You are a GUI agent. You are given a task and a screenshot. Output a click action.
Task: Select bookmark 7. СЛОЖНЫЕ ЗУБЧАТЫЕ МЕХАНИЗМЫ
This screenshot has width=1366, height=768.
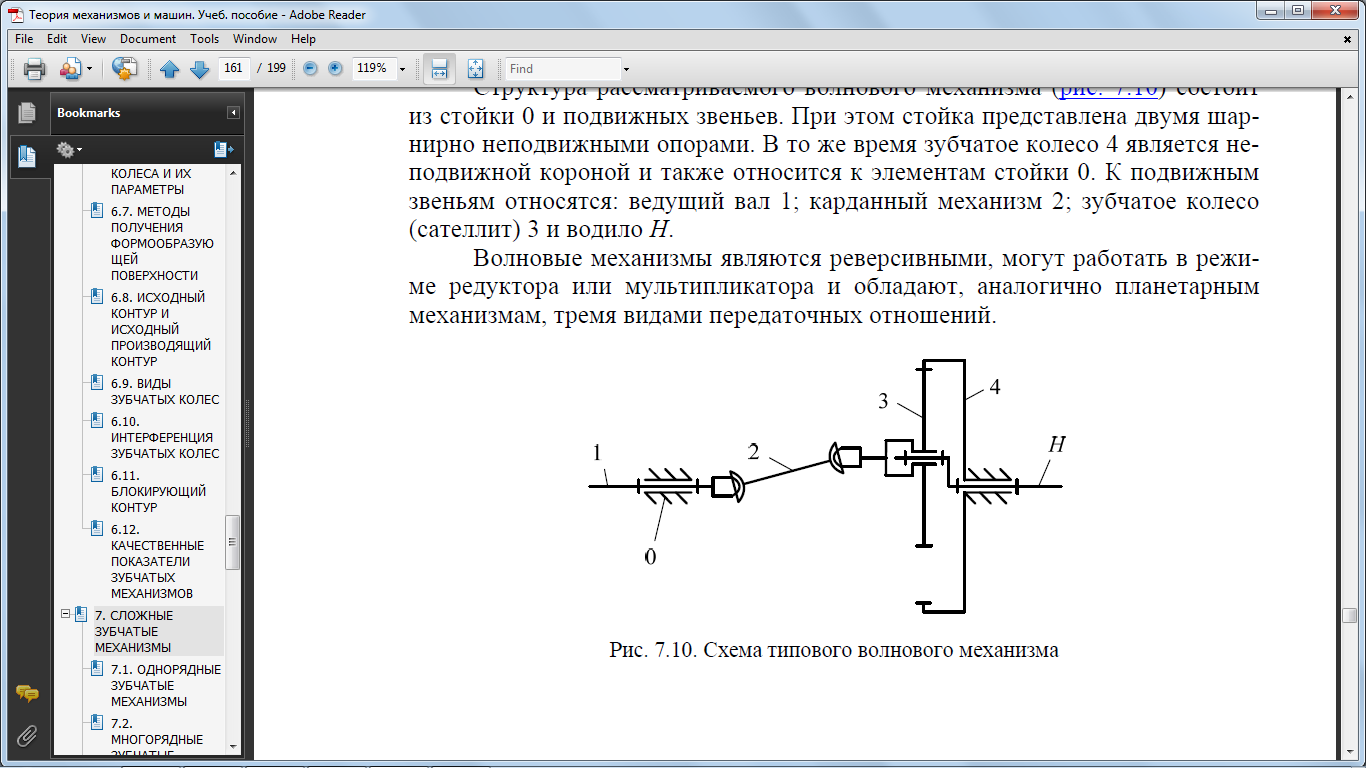(x=134, y=631)
